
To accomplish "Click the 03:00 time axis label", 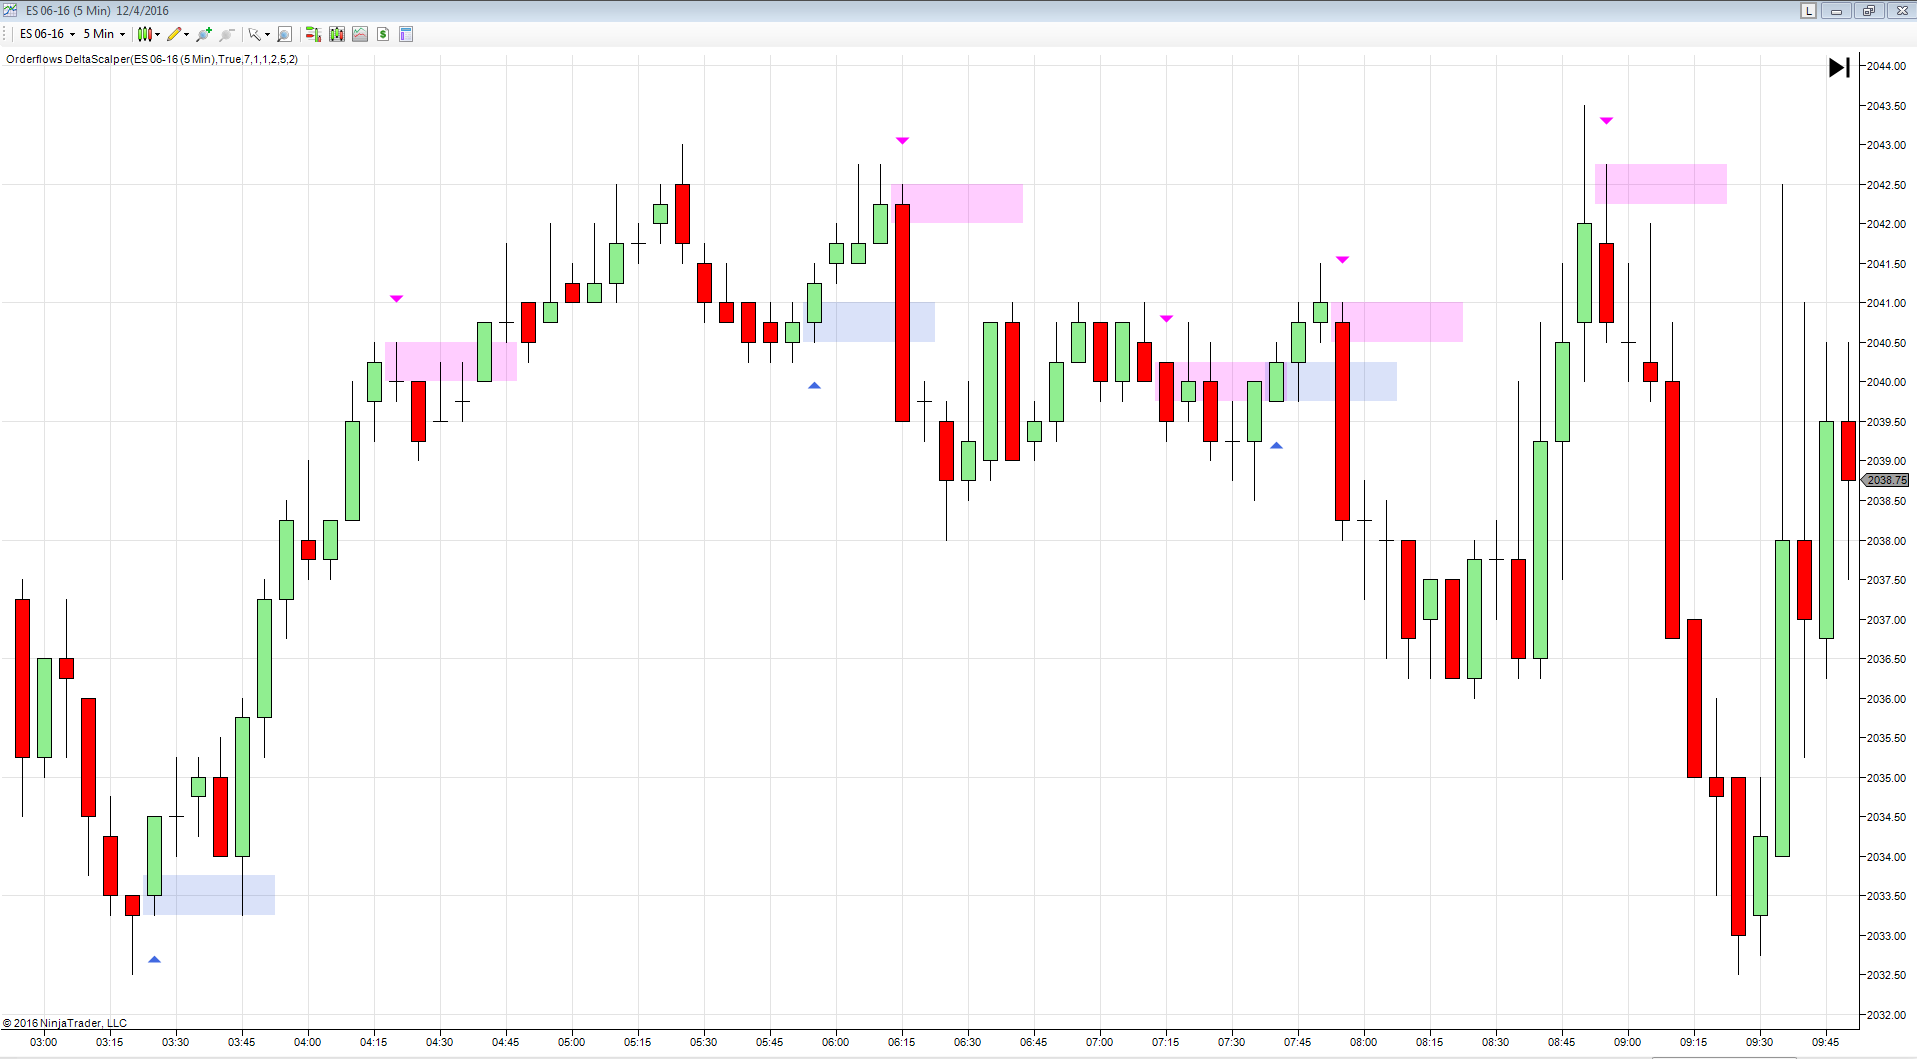I will (x=43, y=1042).
